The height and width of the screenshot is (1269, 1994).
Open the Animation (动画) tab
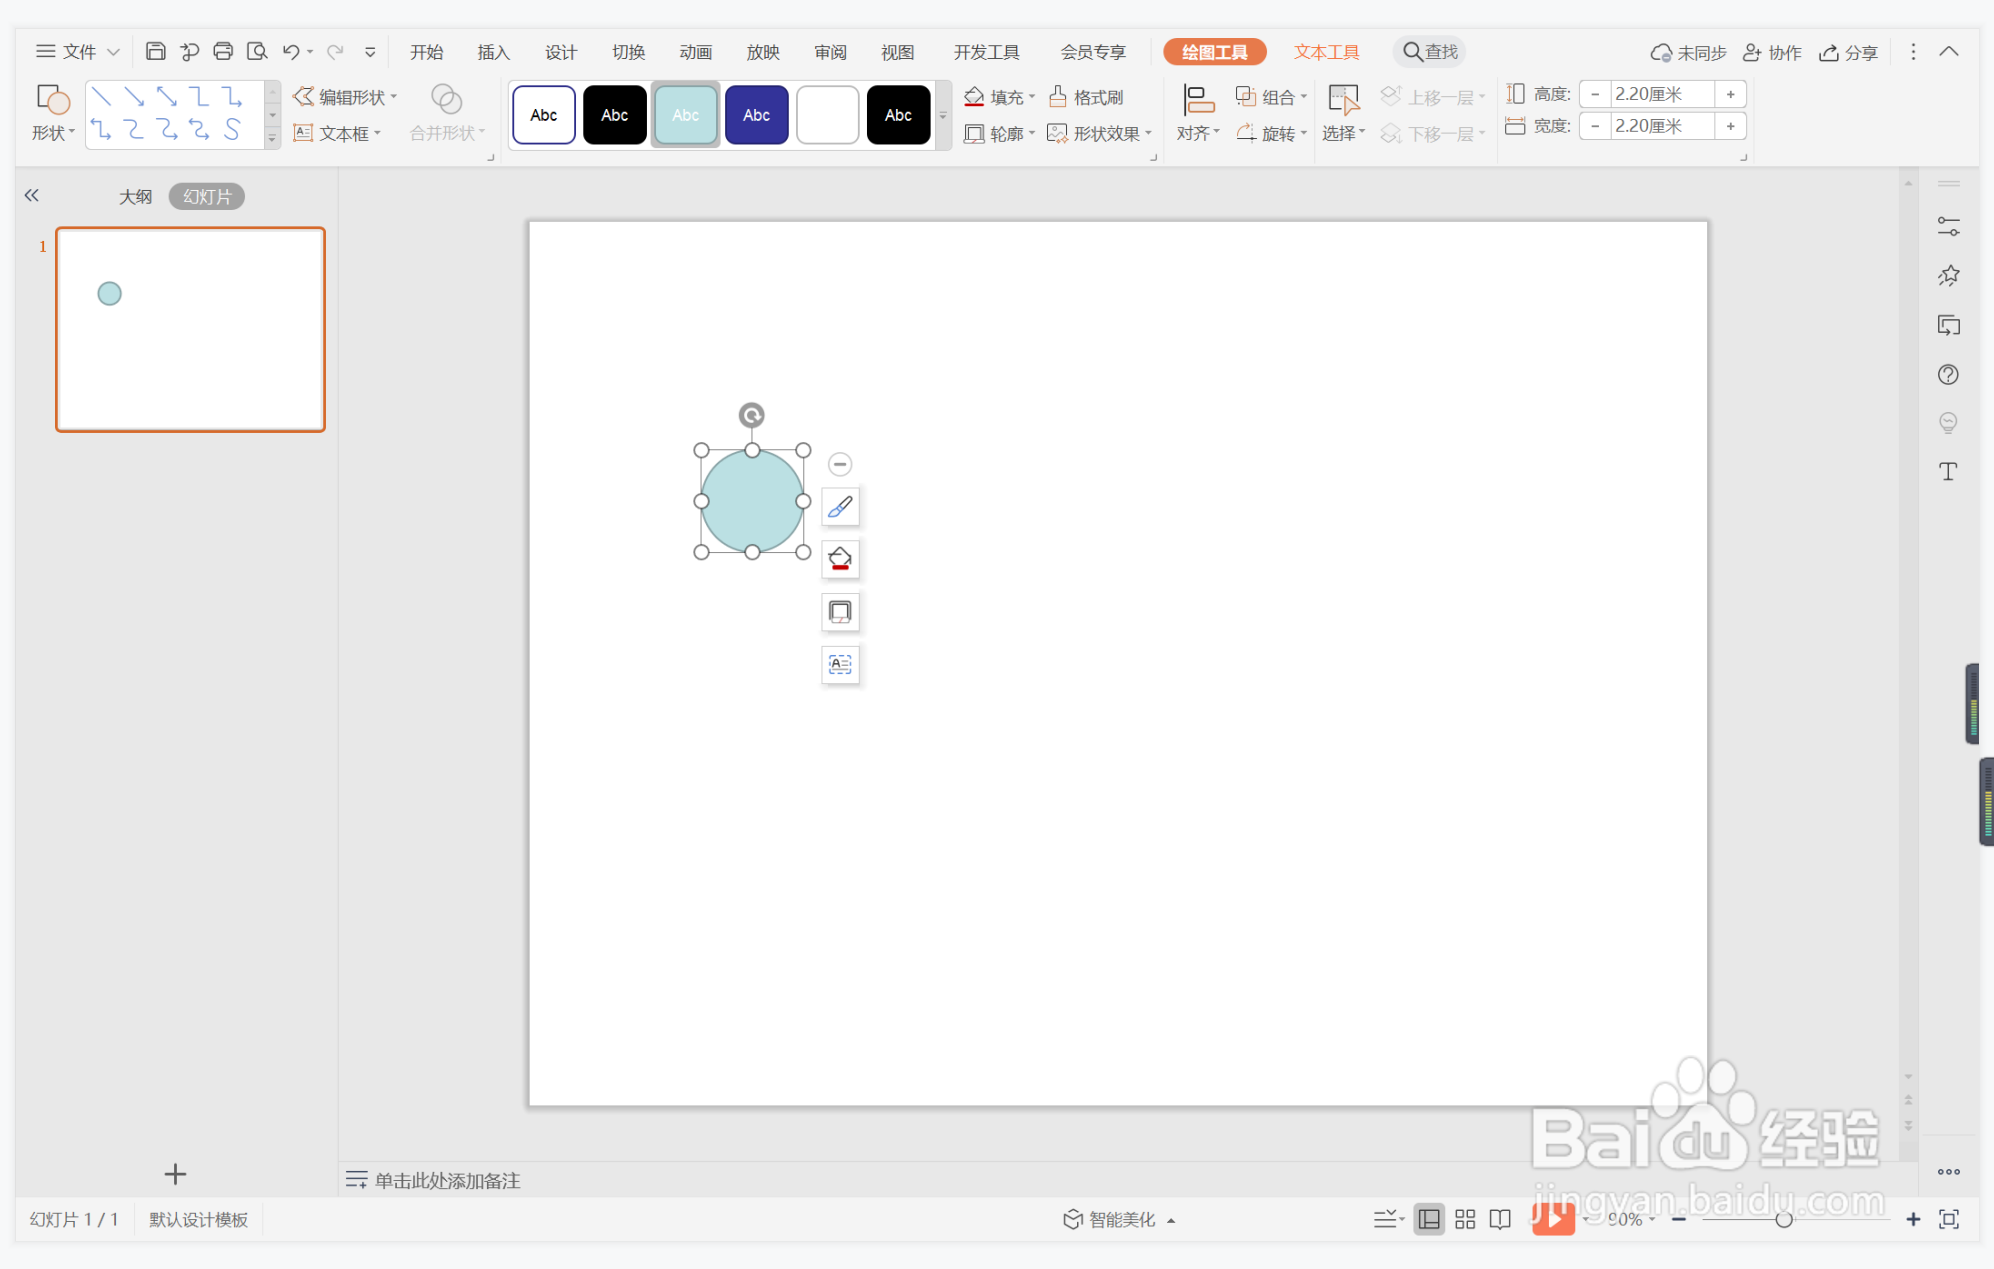point(696,52)
